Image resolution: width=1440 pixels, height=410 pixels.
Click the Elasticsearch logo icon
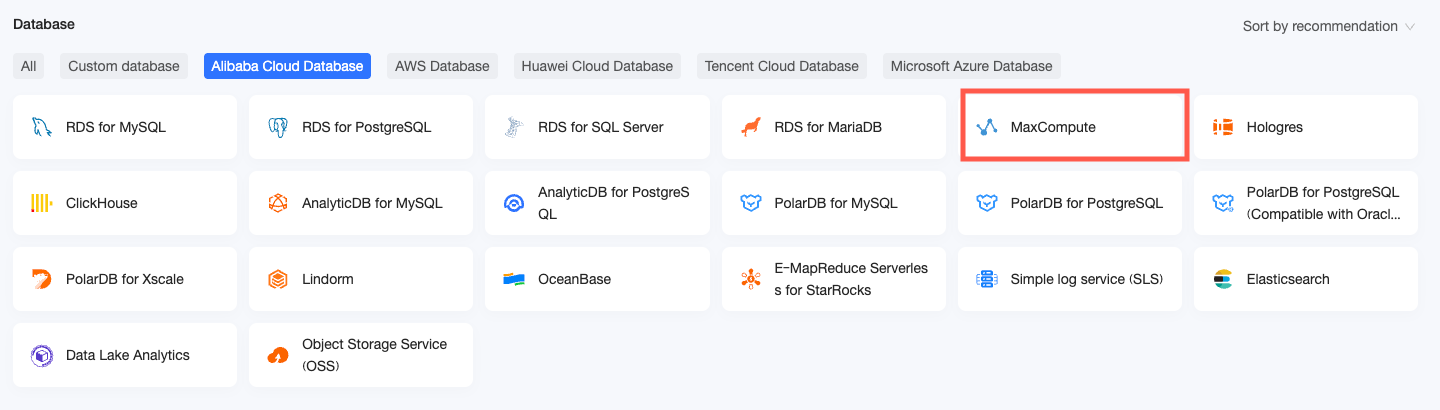[1223, 279]
